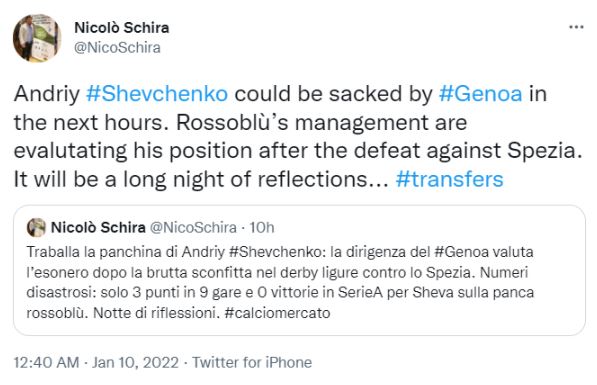Click the 12:40 AM timestamp
This screenshot has width=597, height=385.
[x=46, y=362]
